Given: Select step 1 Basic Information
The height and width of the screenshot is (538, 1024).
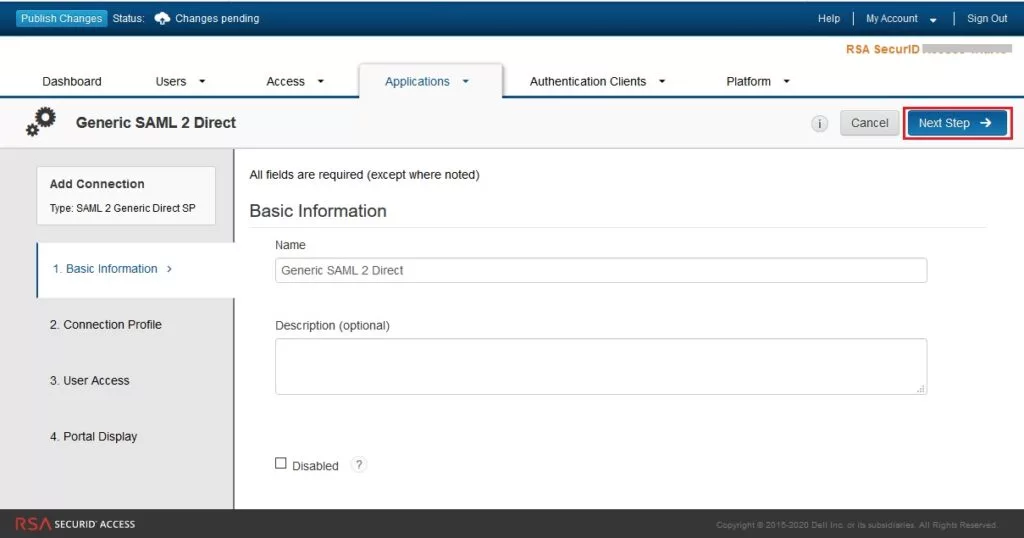Looking at the screenshot, I should tap(136, 270).
